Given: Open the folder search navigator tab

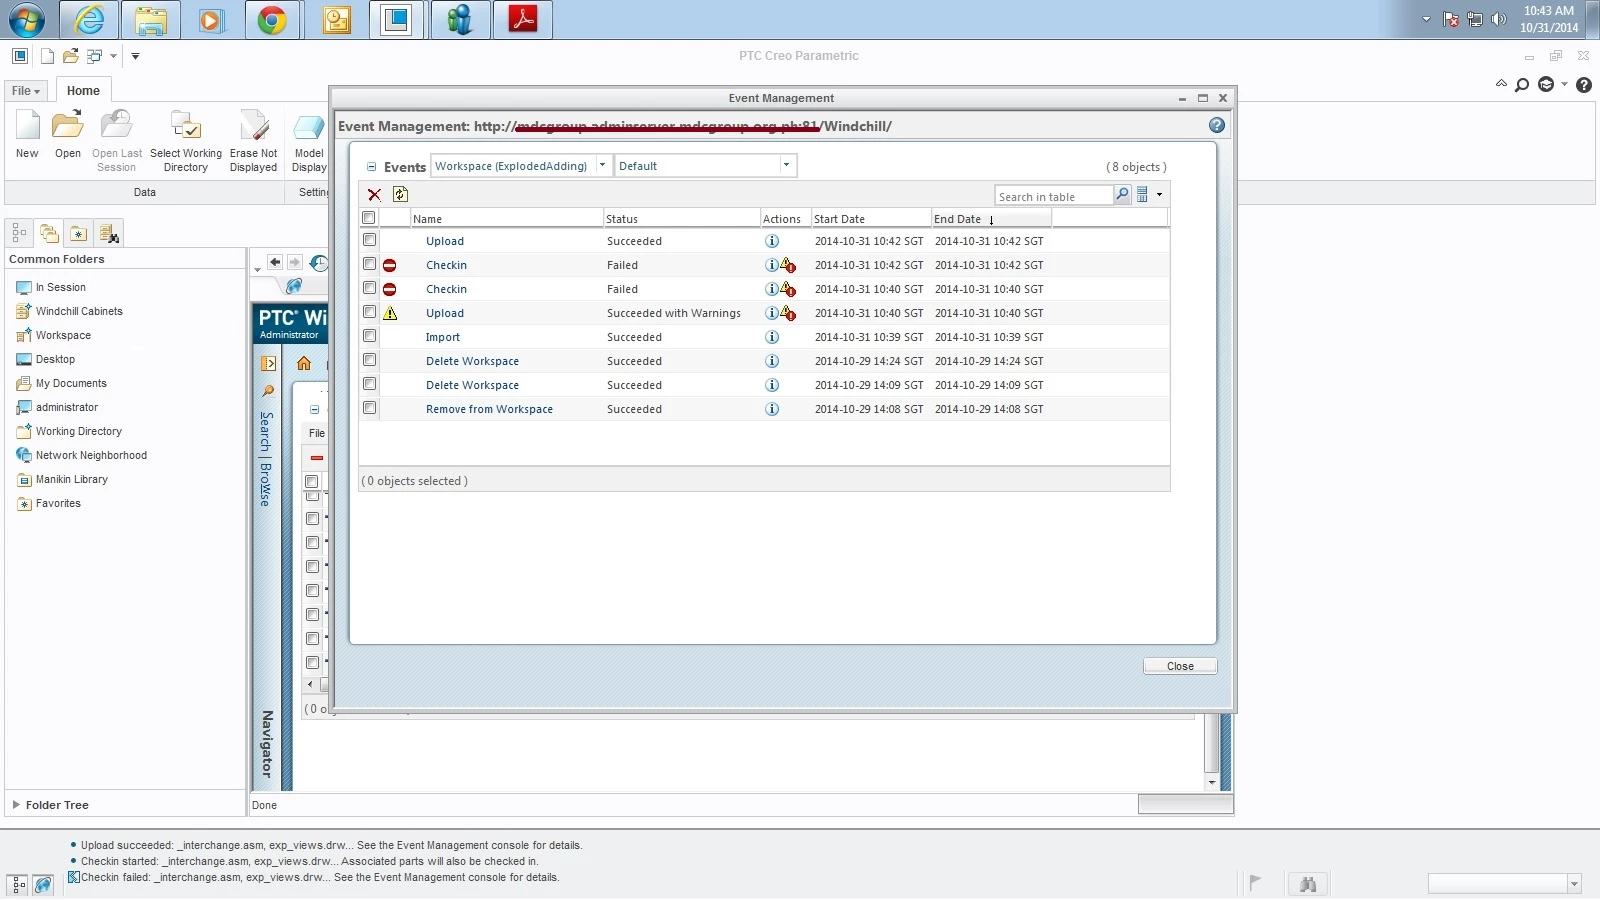Looking at the screenshot, I should click(x=109, y=233).
